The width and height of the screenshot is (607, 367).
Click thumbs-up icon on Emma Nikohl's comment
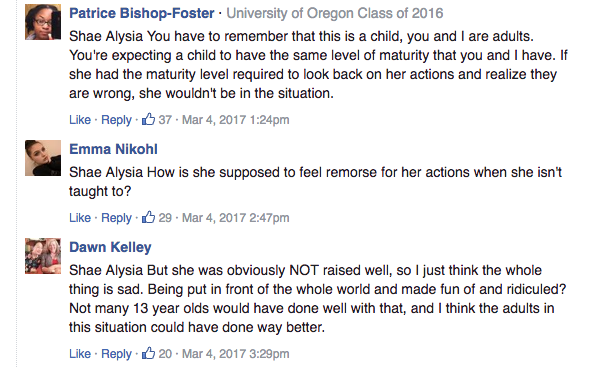click(148, 217)
